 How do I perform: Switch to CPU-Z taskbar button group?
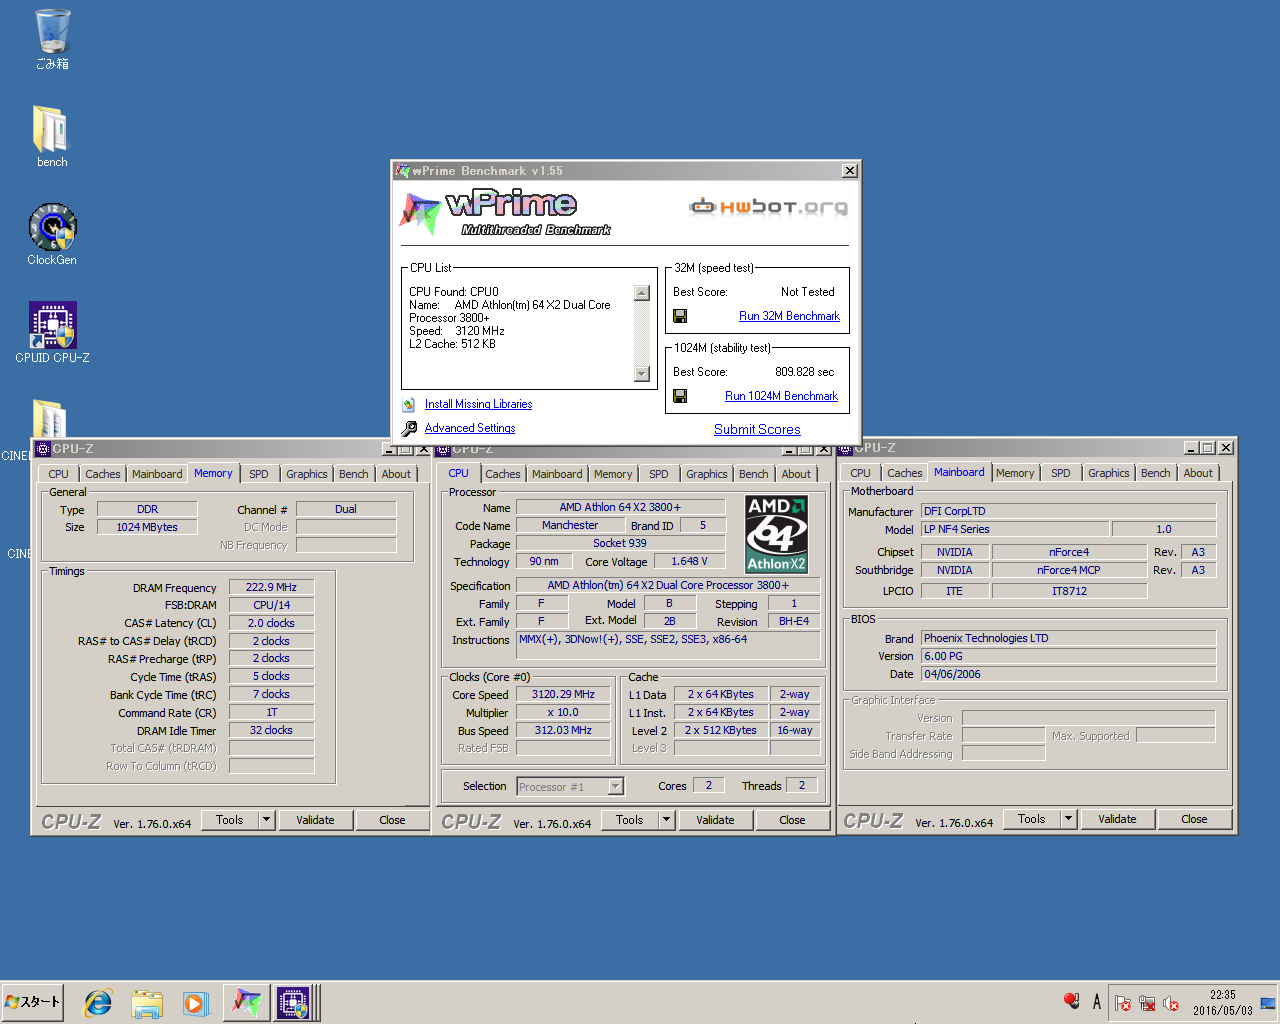296,1003
